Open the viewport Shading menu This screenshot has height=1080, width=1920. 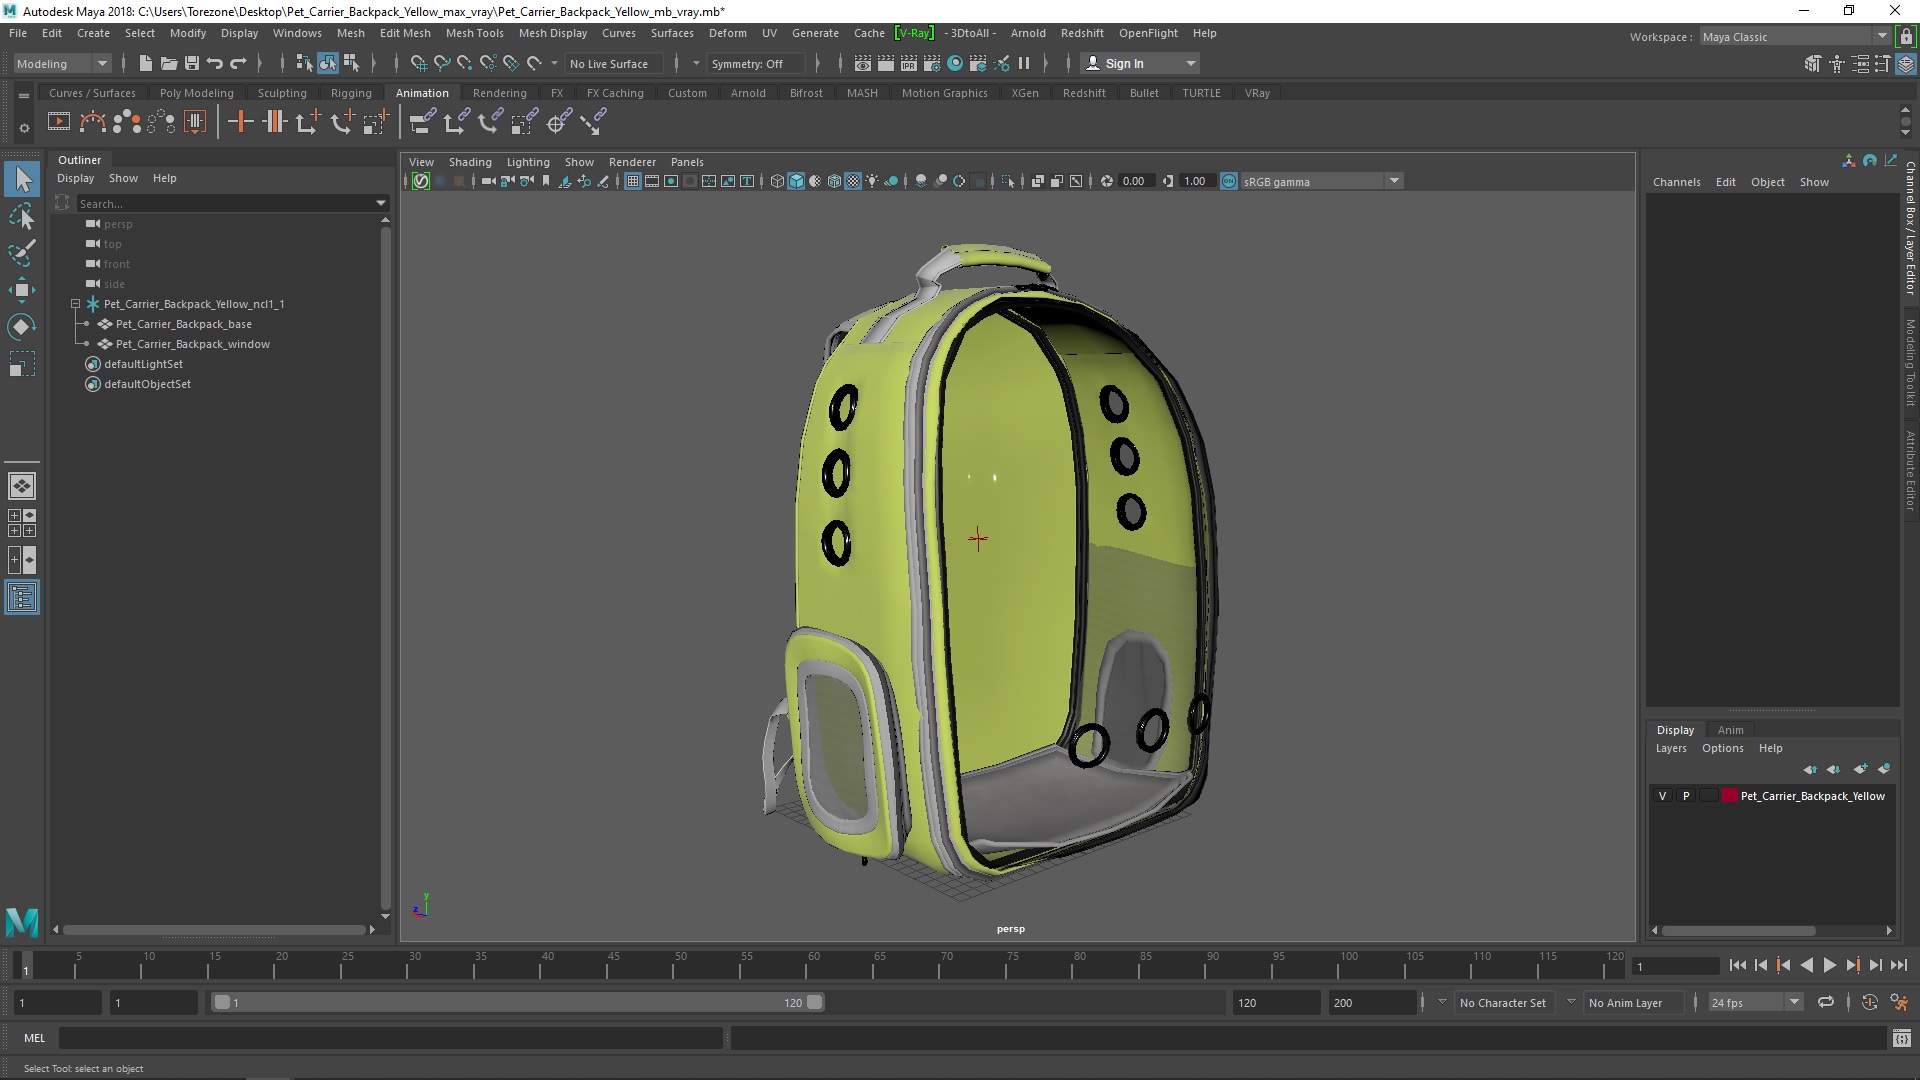pyautogui.click(x=469, y=162)
